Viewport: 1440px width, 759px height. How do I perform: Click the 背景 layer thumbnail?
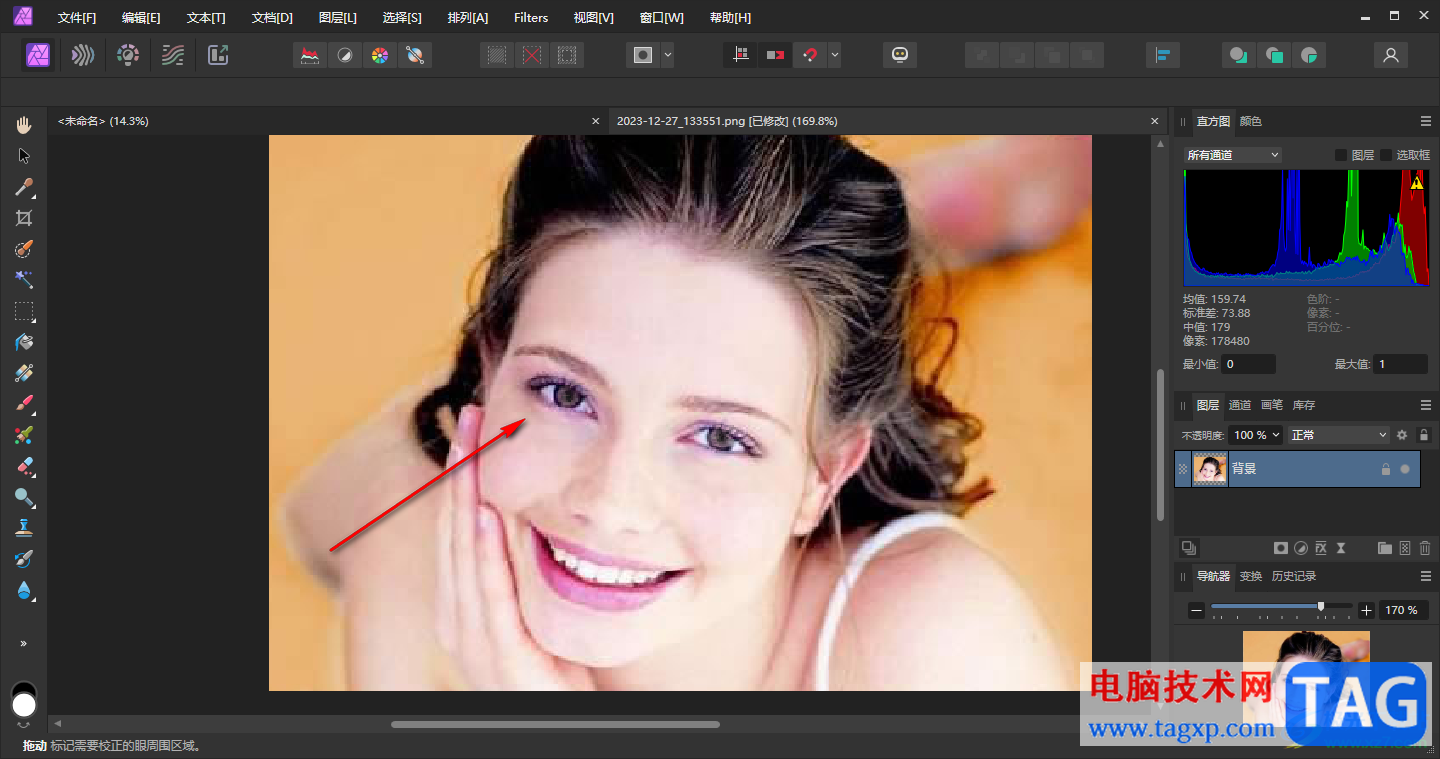pos(1210,469)
